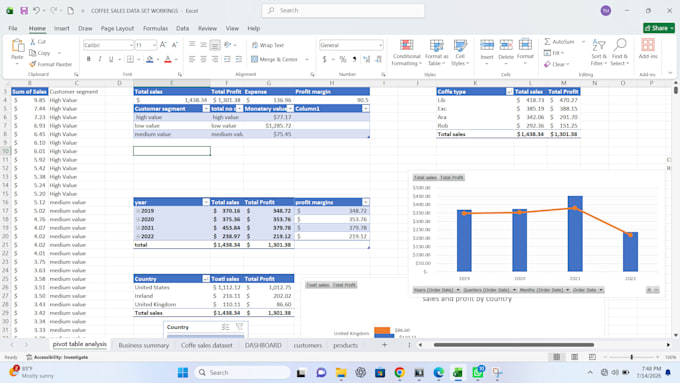This screenshot has height=383, width=680.
Task: Switch to Page Layout view in status bar
Action: tap(574, 357)
